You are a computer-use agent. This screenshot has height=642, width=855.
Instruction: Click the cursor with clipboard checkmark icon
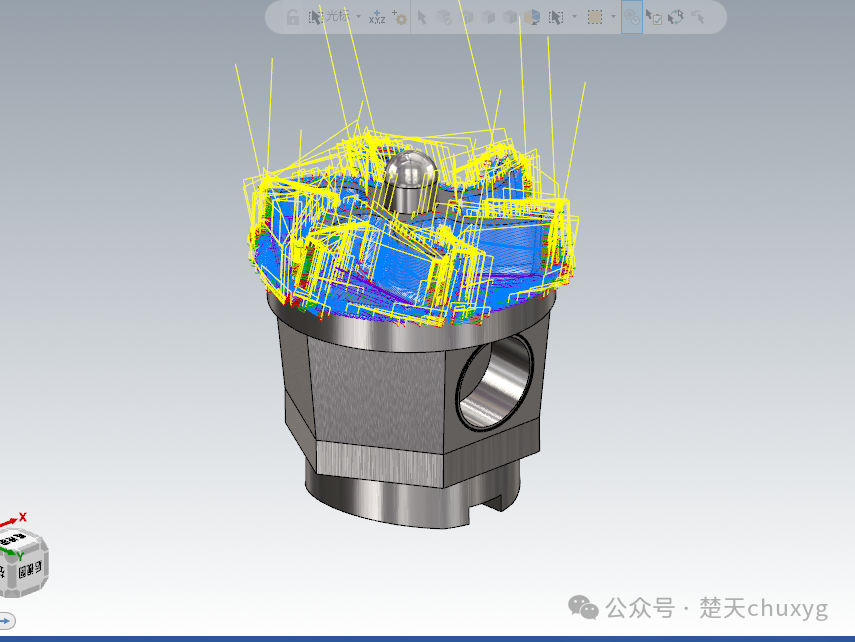[653, 17]
